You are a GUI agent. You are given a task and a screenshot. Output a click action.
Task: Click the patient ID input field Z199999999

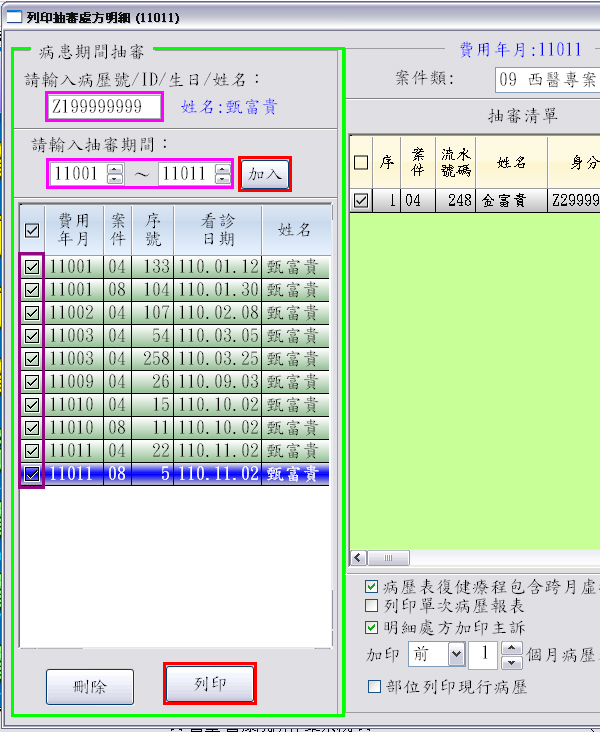(x=104, y=107)
